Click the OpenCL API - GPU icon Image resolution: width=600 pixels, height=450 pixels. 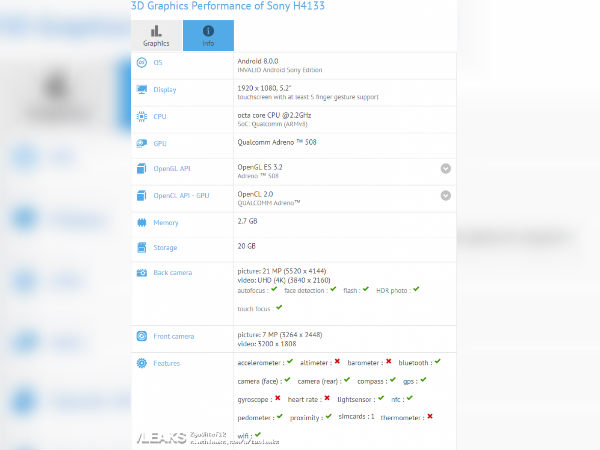tap(142, 196)
